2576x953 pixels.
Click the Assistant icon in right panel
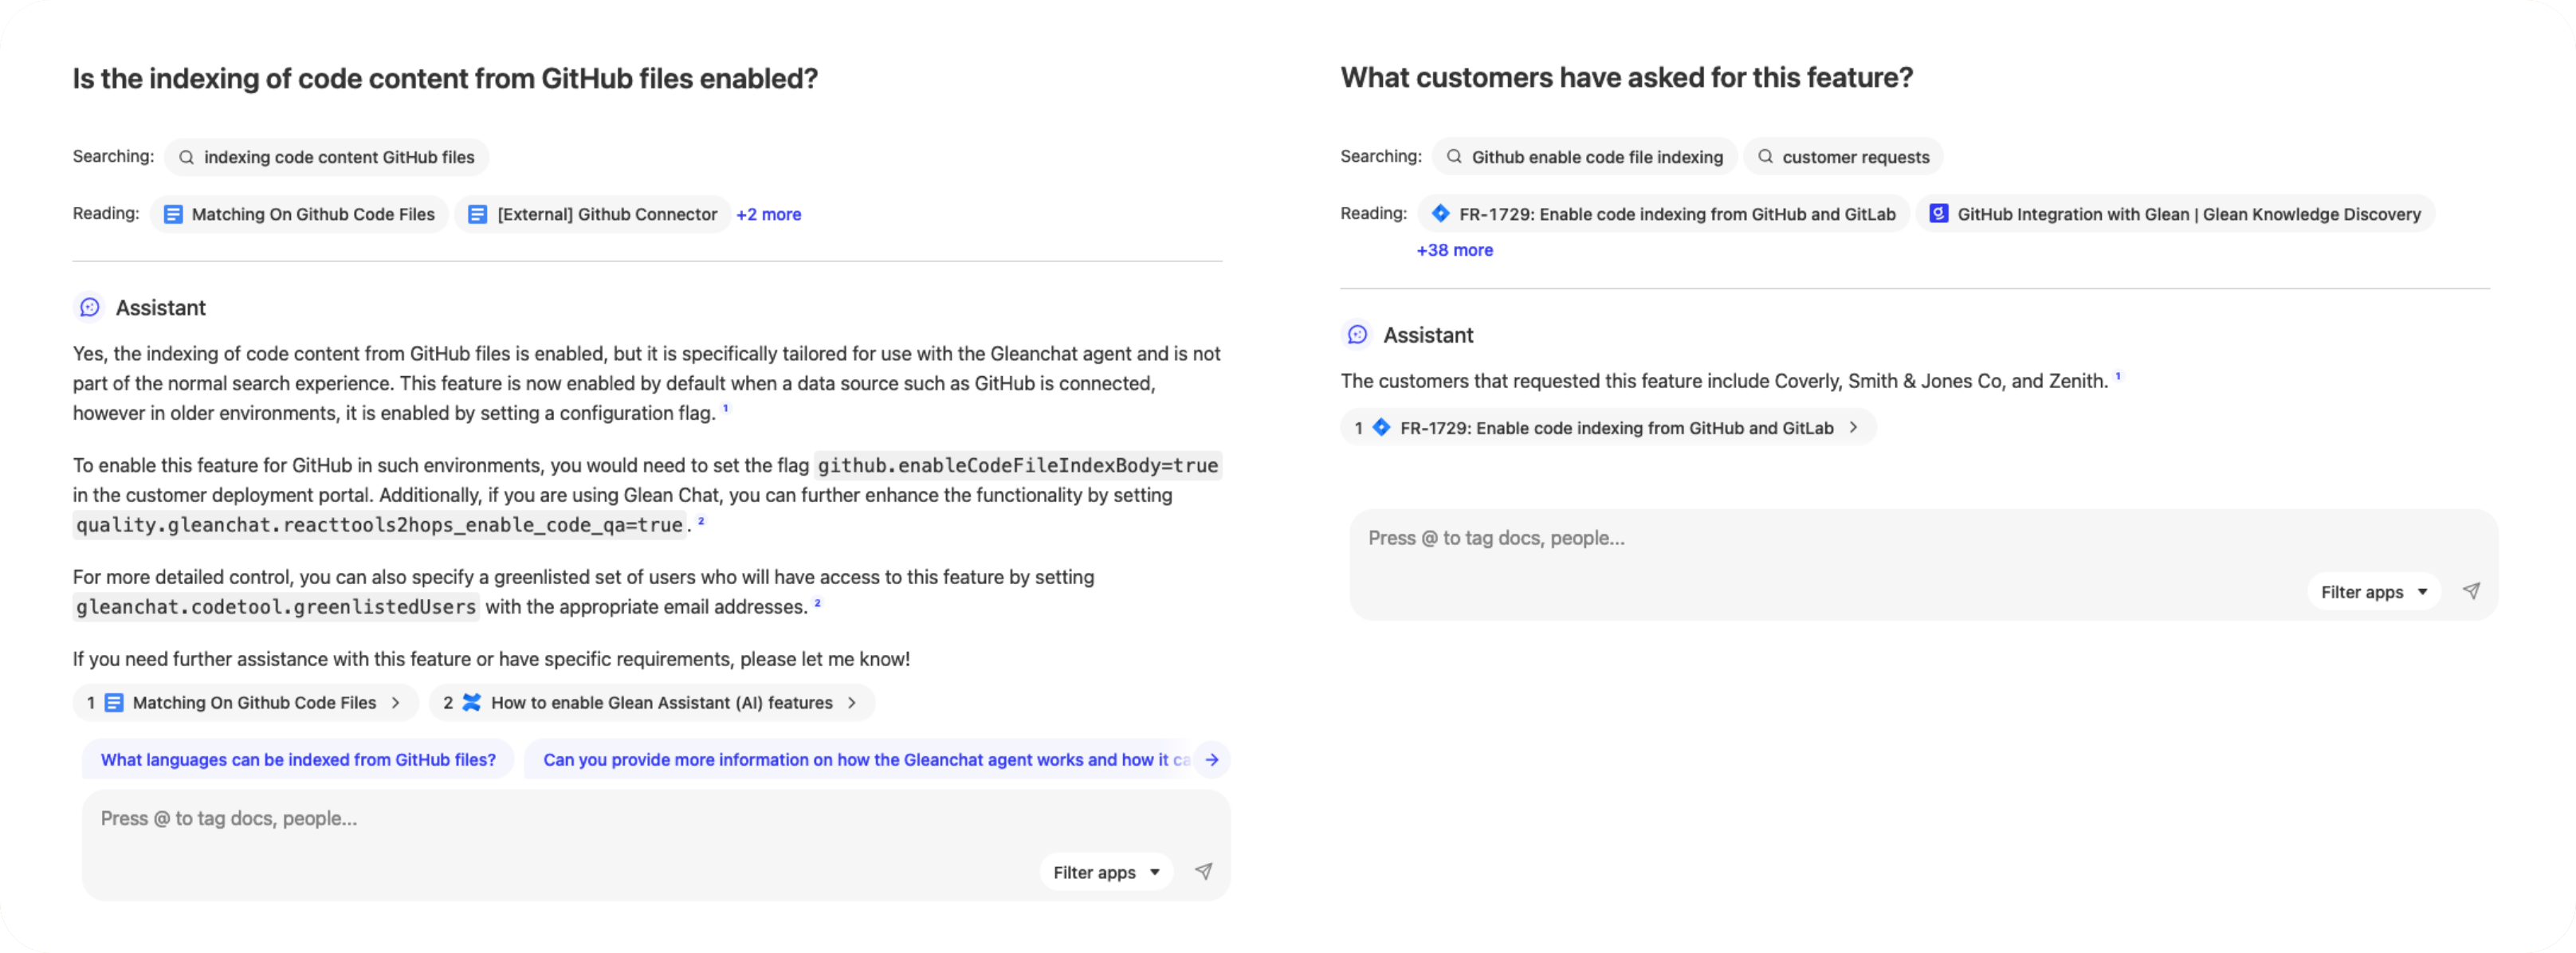coord(1357,335)
